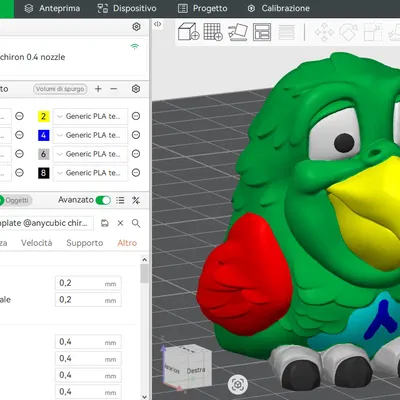Edit filament 2 preset icon
The image size is (400, 400).
point(136,116)
